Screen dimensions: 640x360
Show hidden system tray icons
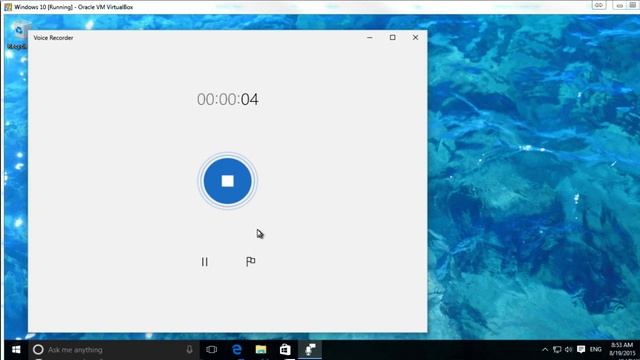pos(545,350)
